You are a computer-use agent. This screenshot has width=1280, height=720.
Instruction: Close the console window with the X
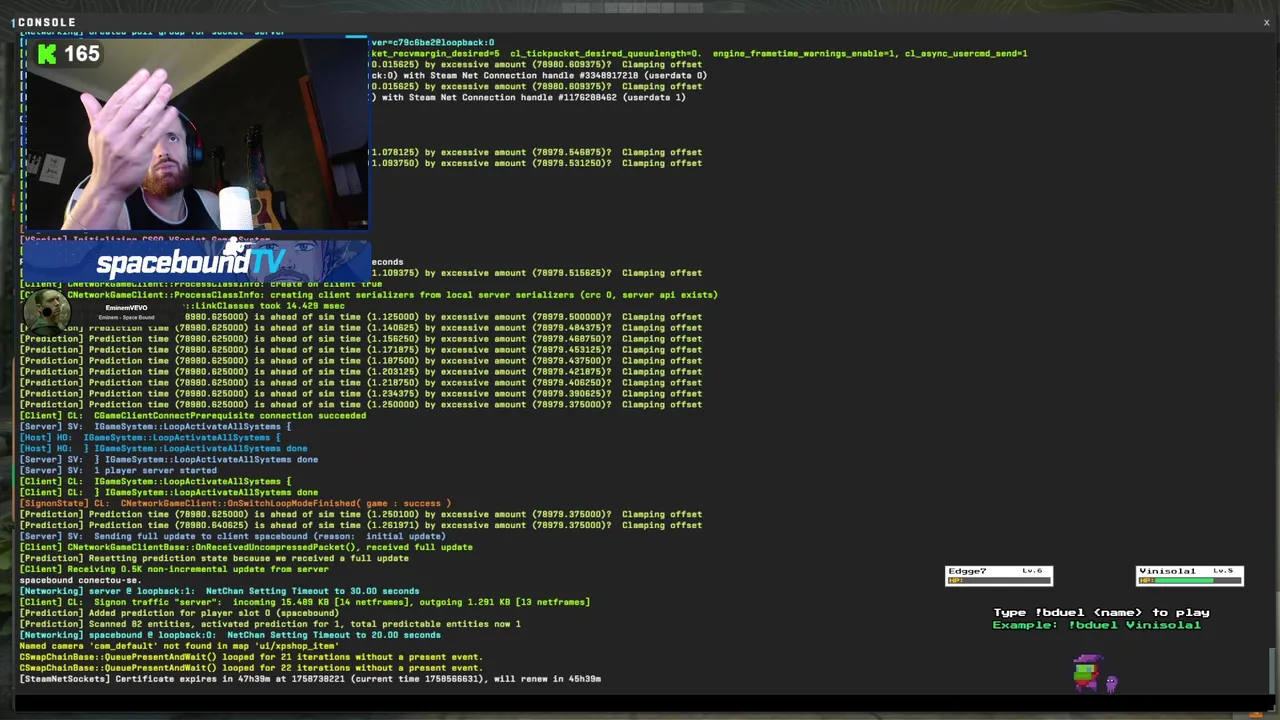pos(1266,22)
